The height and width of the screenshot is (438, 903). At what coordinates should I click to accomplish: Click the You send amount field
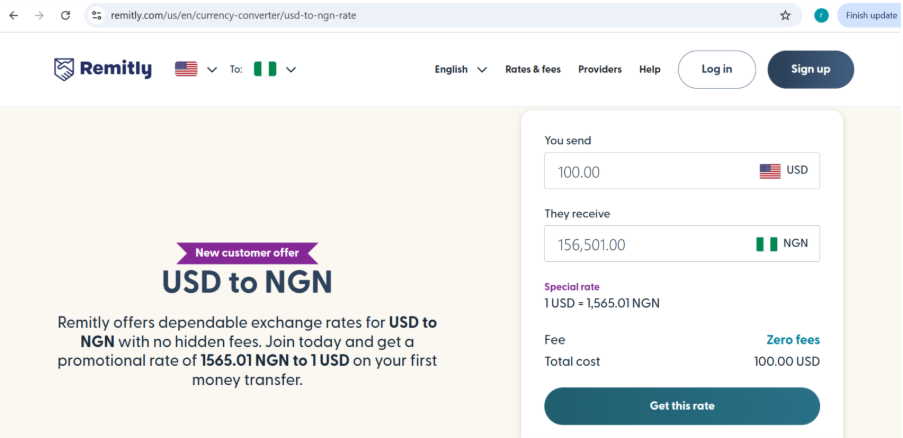(682, 171)
